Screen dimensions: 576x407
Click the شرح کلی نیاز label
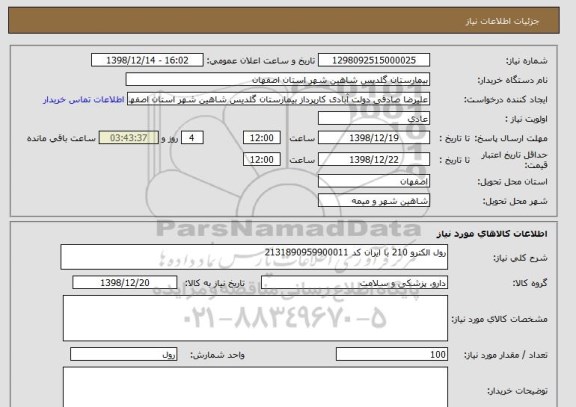pyautogui.click(x=520, y=258)
